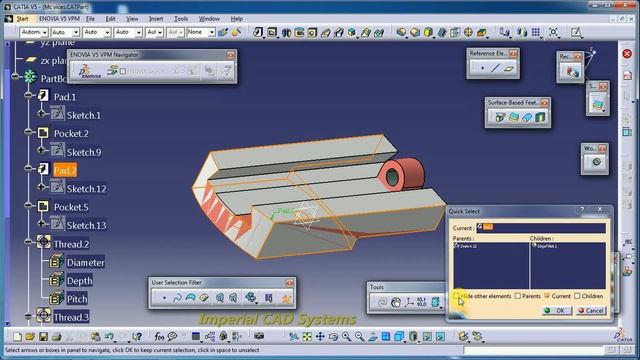Click the ENOVIA logo icon in VPM Navigator
This screenshot has height=360, width=640.
click(x=89, y=71)
